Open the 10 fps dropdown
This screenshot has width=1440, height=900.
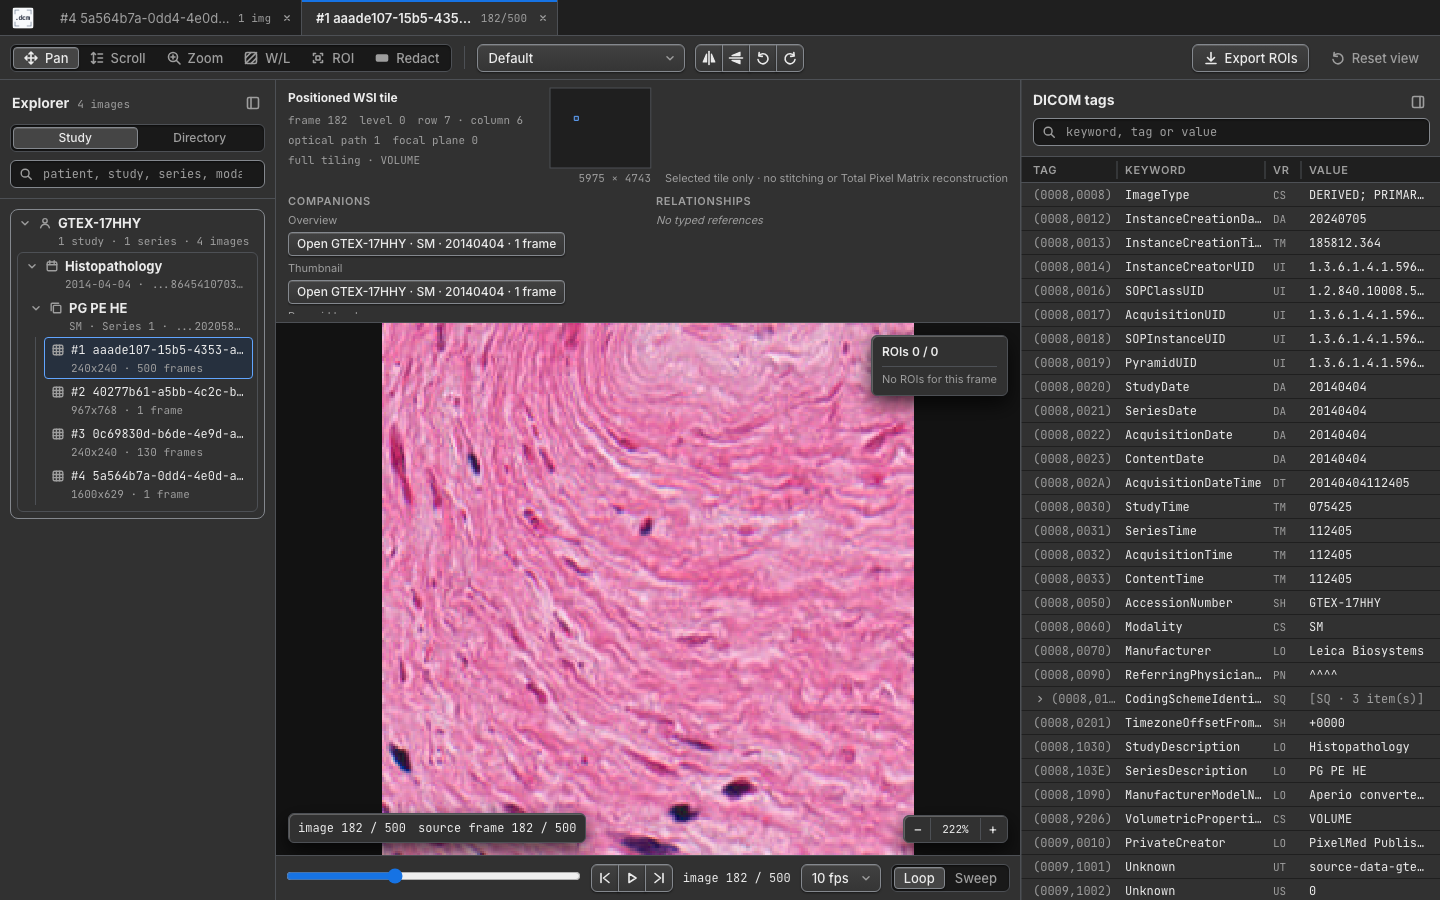click(841, 878)
